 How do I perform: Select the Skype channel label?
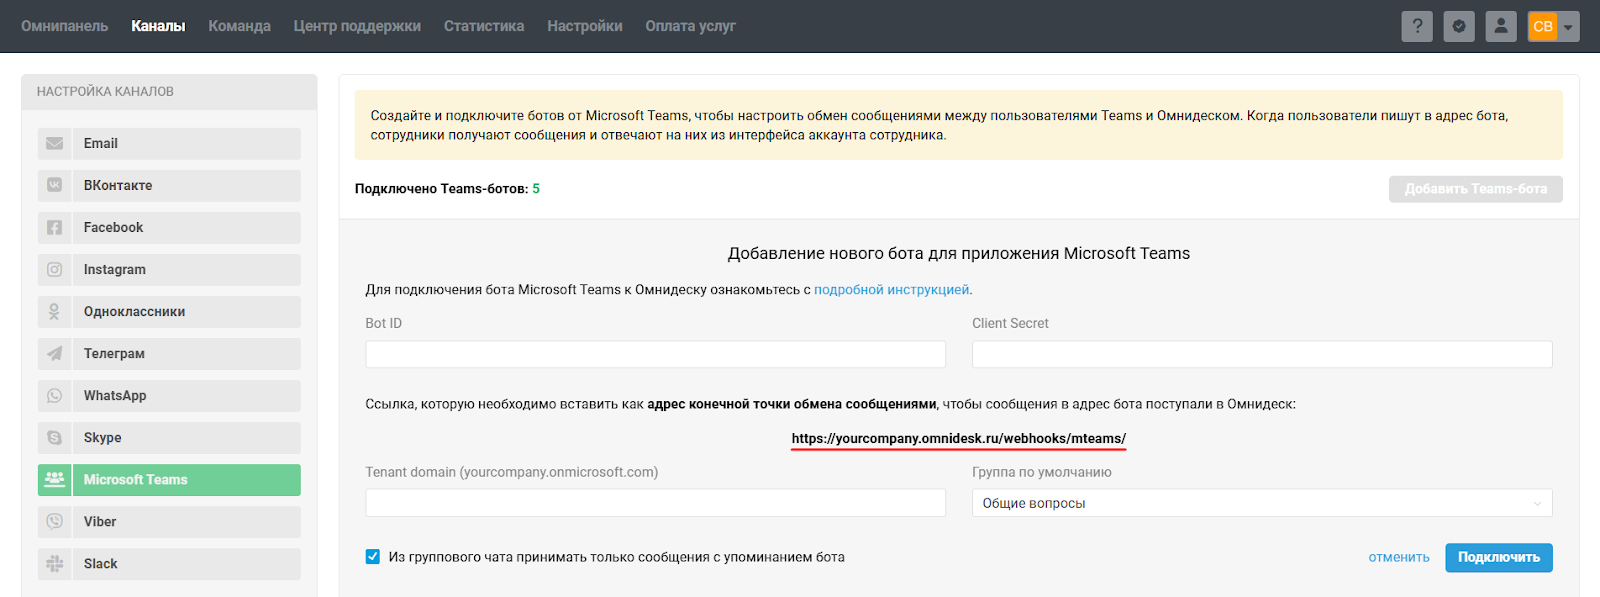click(x=102, y=438)
